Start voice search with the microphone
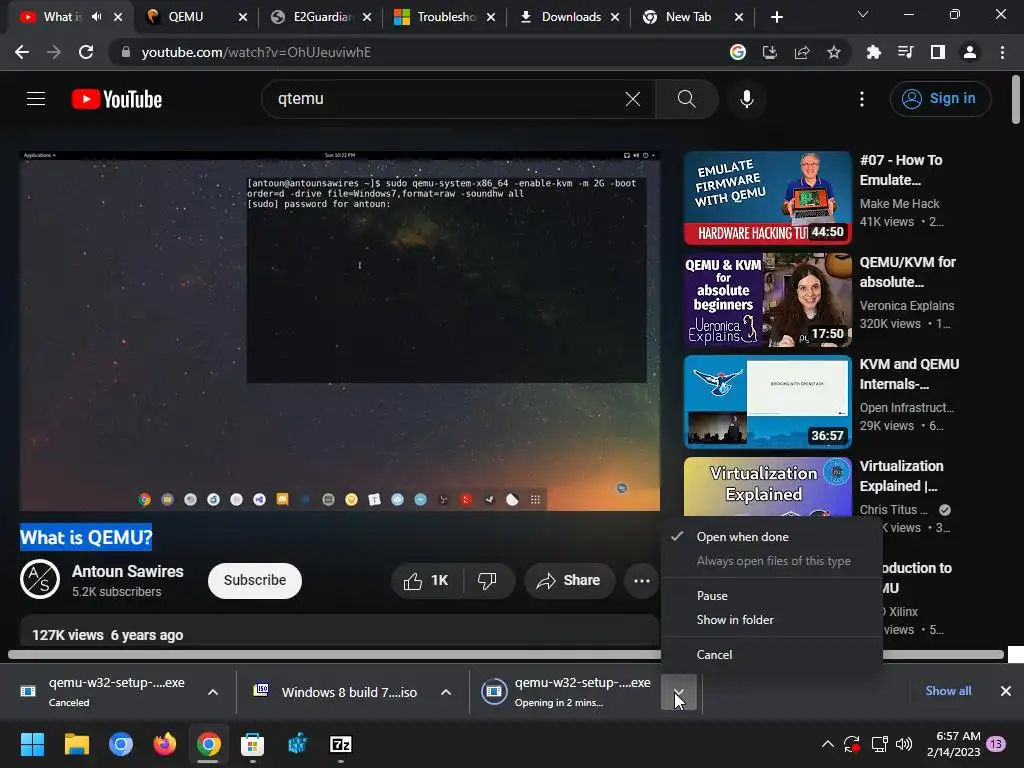Viewport: 1024px width, 768px height. tap(746, 99)
